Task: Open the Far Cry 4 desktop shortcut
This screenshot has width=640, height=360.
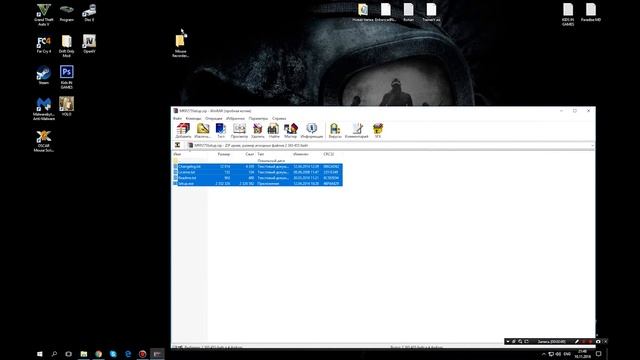Action: click(44, 44)
